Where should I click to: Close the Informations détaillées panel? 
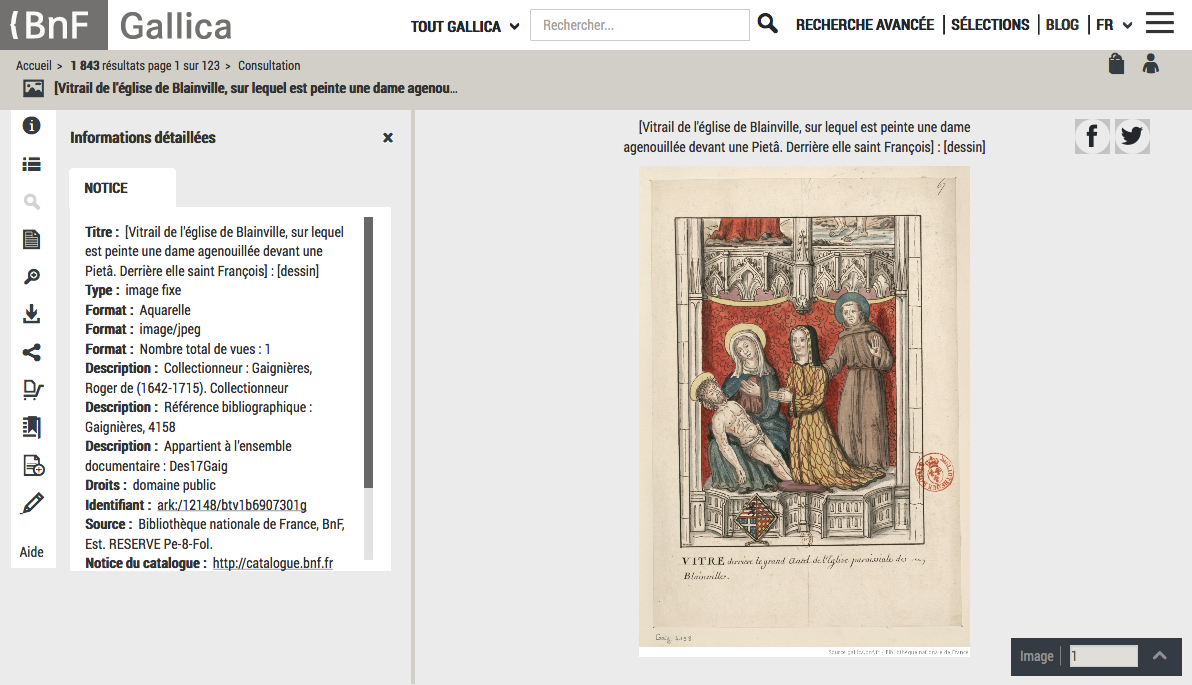[388, 138]
